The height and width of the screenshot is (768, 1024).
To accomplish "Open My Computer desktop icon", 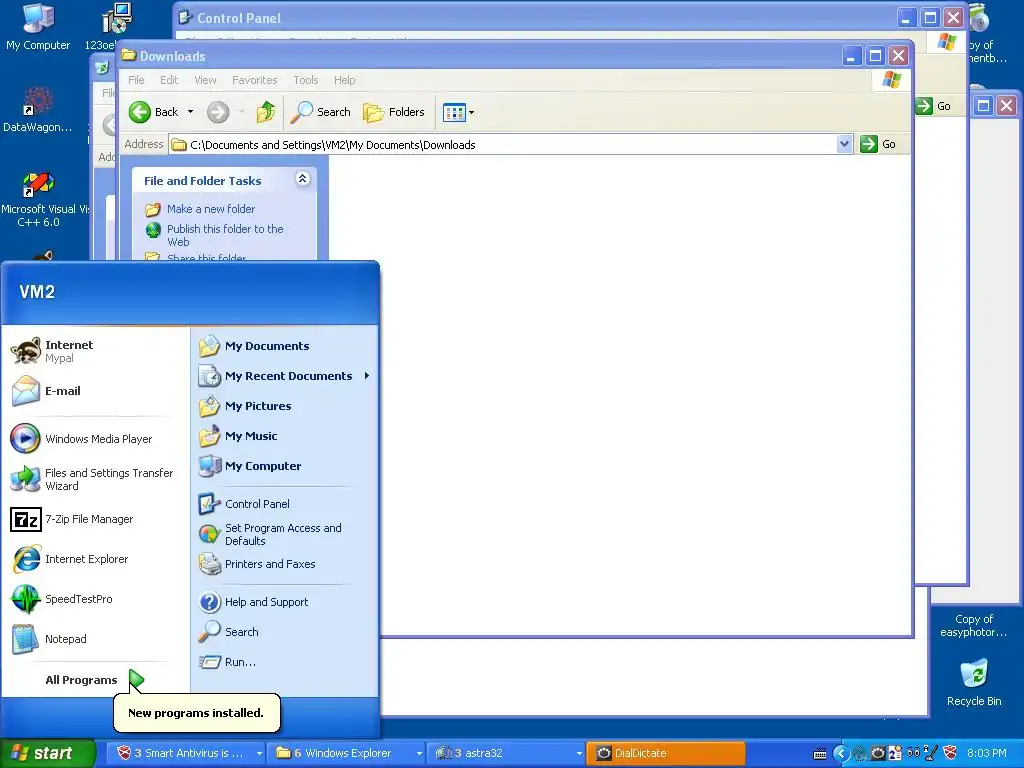I will (x=38, y=27).
